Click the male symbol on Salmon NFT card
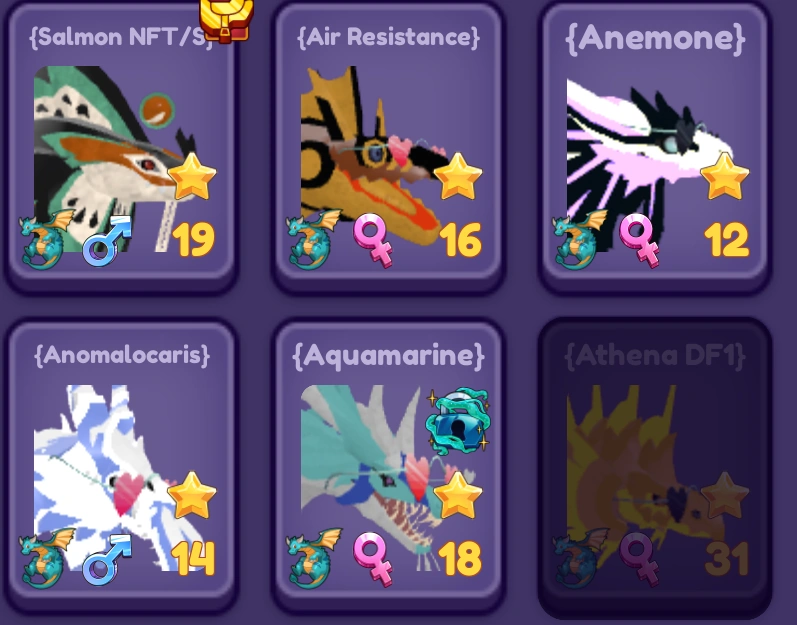 tap(107, 241)
